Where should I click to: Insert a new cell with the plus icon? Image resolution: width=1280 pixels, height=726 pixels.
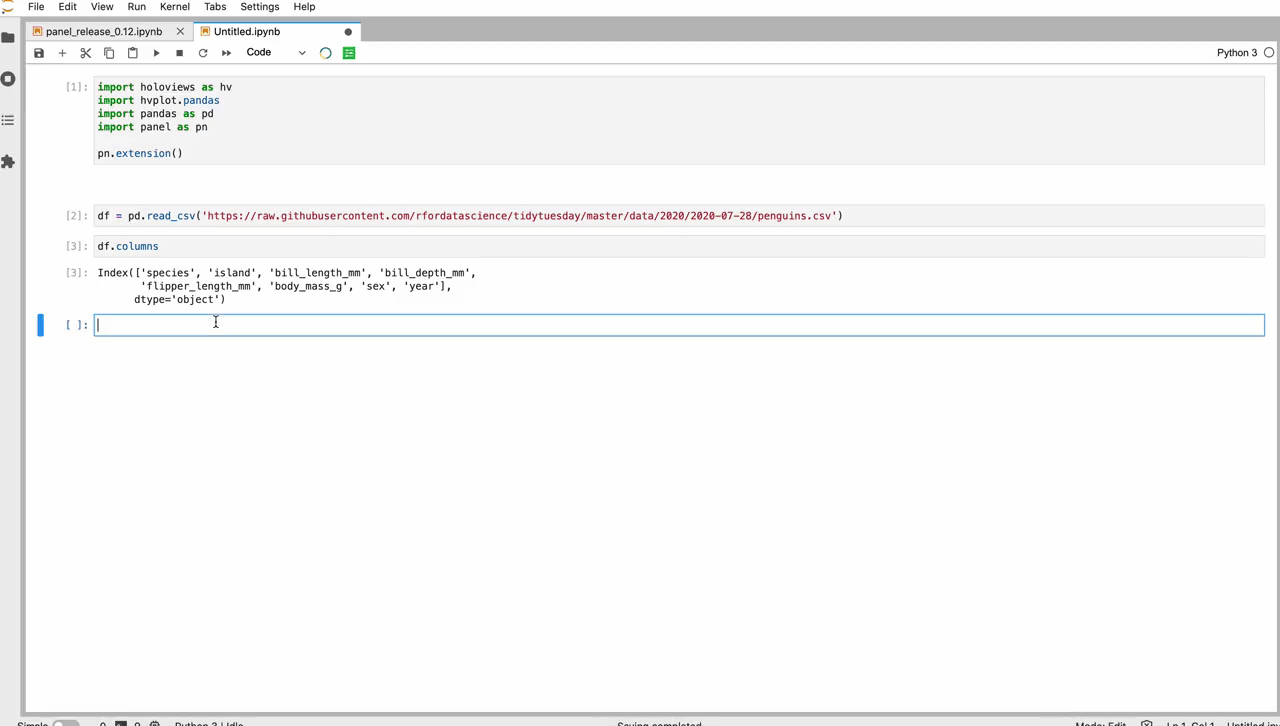pos(62,53)
